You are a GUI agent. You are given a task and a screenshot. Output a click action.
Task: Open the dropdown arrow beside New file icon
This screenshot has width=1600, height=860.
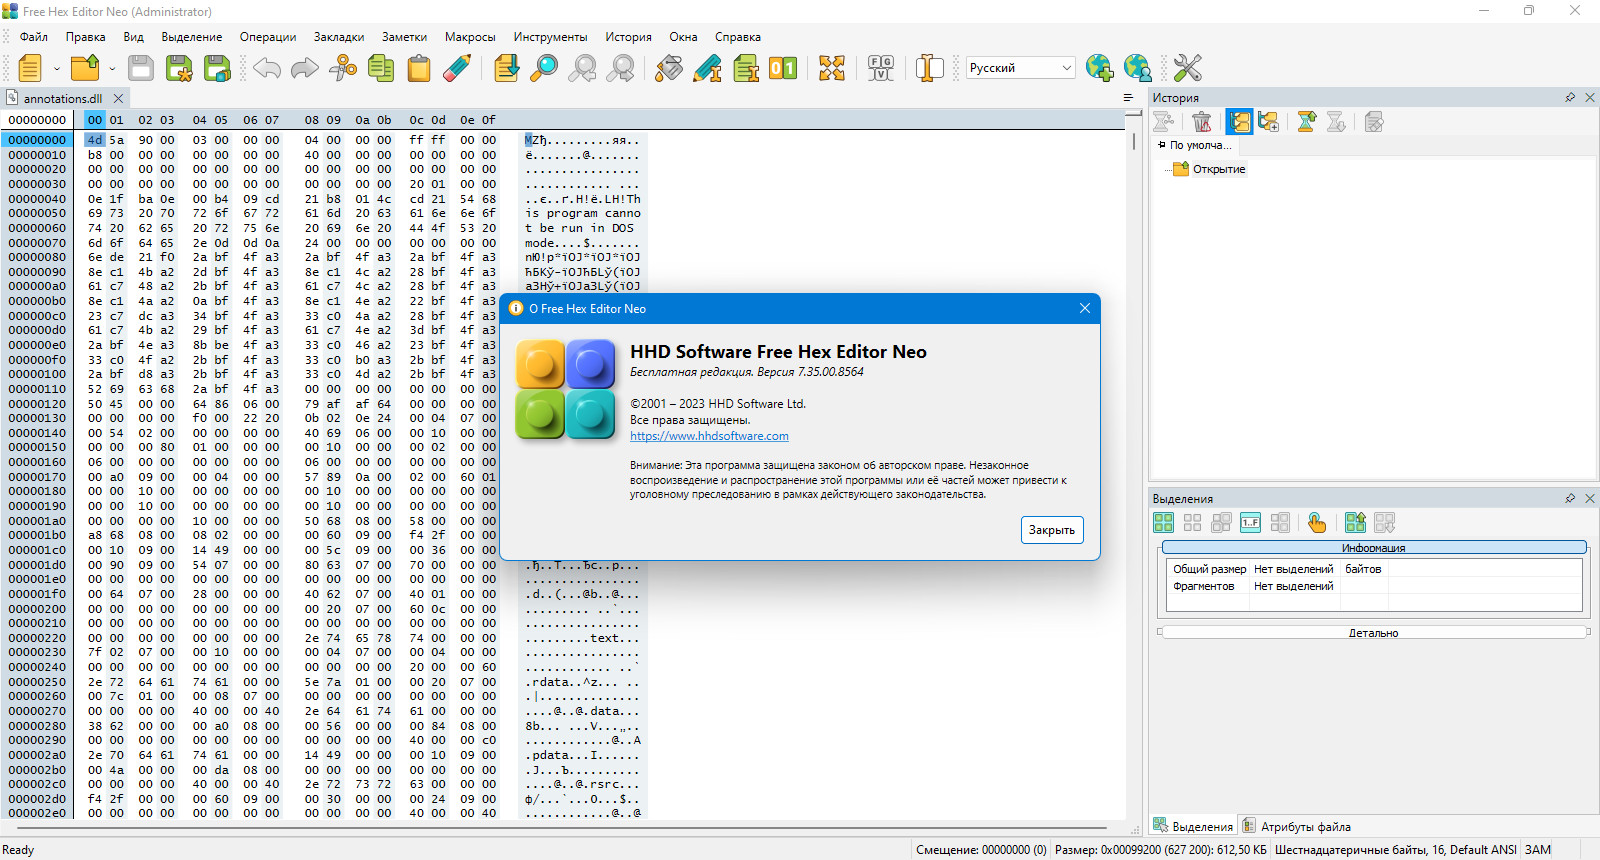[57, 69]
